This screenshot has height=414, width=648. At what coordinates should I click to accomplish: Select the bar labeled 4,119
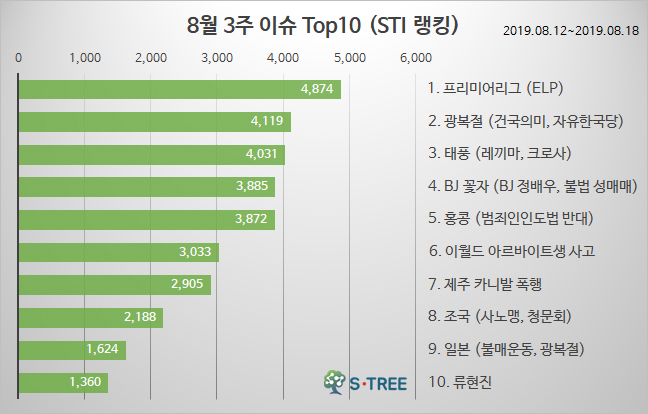155,122
